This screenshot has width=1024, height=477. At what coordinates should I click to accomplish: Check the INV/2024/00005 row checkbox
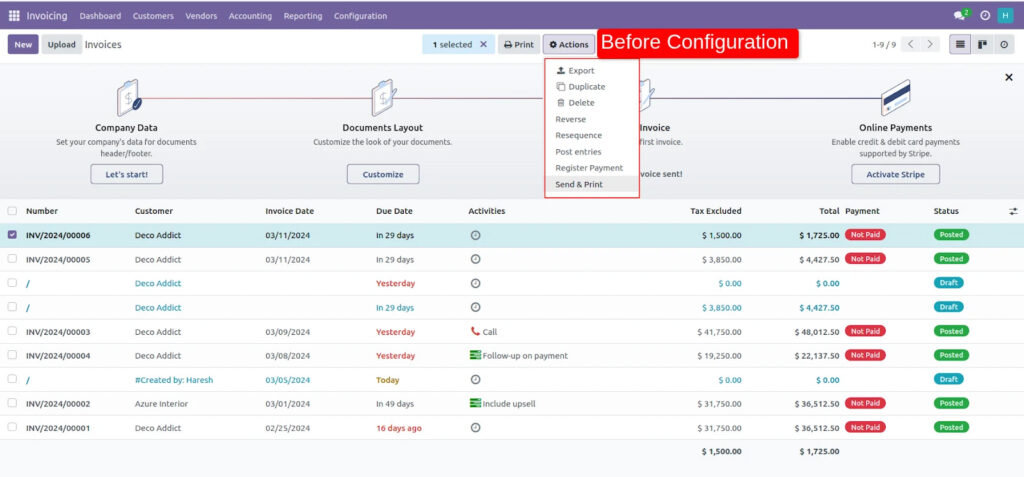[12, 259]
